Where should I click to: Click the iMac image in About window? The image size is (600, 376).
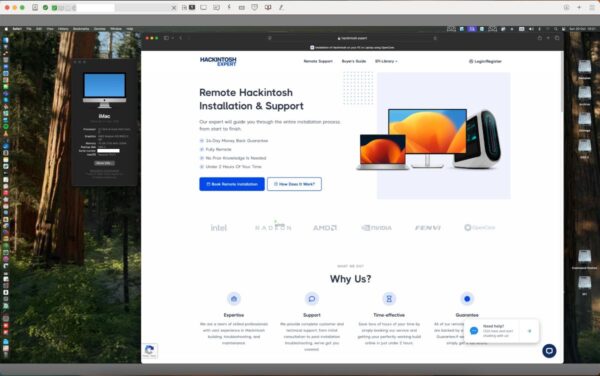pos(104,90)
